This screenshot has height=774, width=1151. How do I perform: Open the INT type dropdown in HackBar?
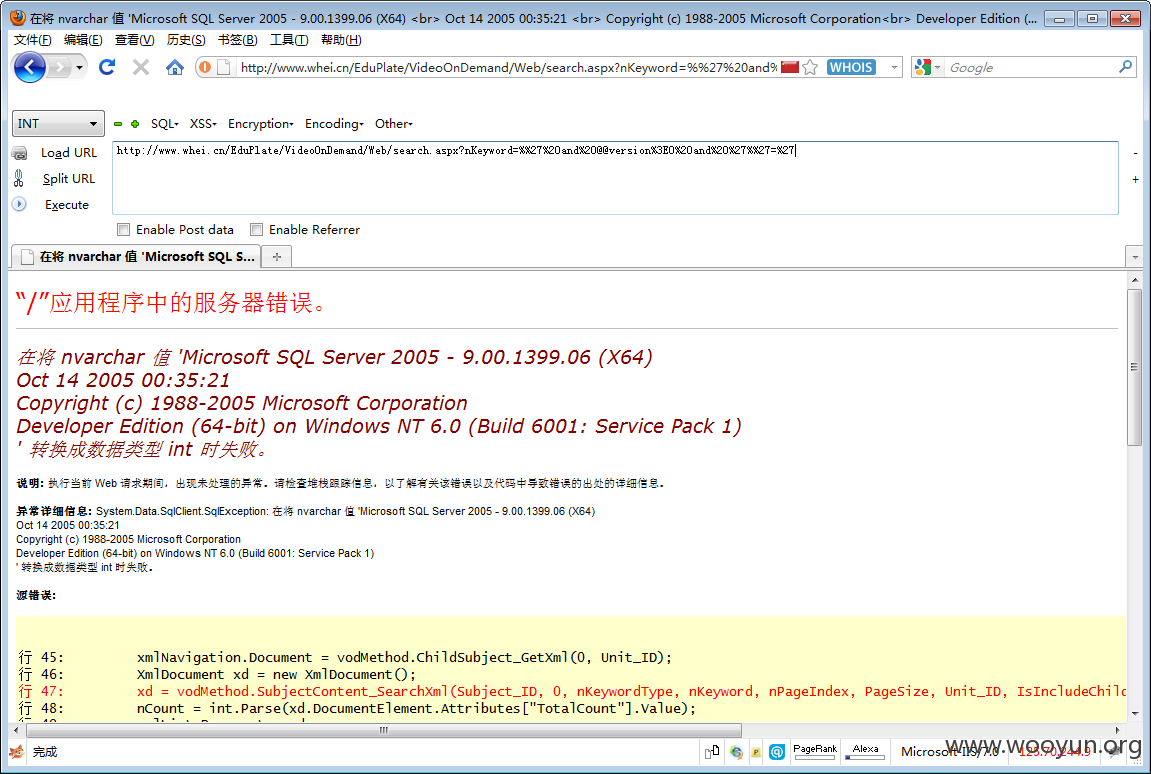58,123
